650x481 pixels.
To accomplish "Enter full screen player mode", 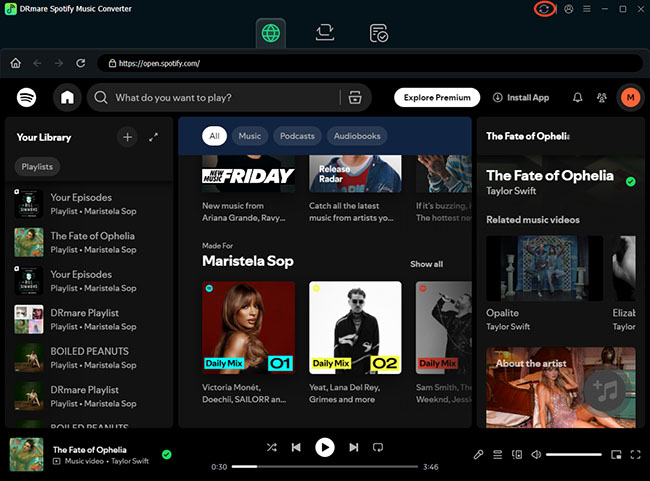I will [x=635, y=454].
